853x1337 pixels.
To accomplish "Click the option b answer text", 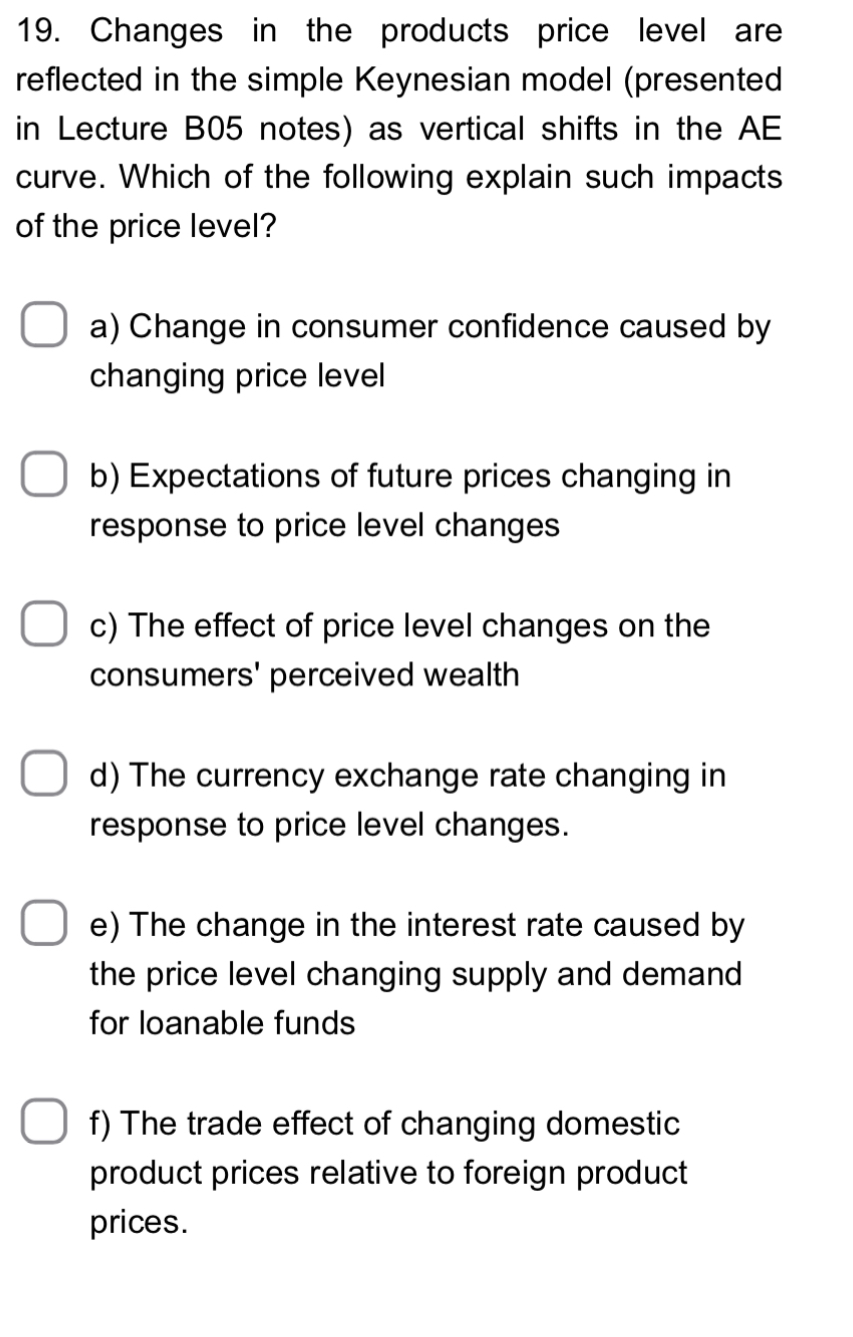I will [x=410, y=500].
